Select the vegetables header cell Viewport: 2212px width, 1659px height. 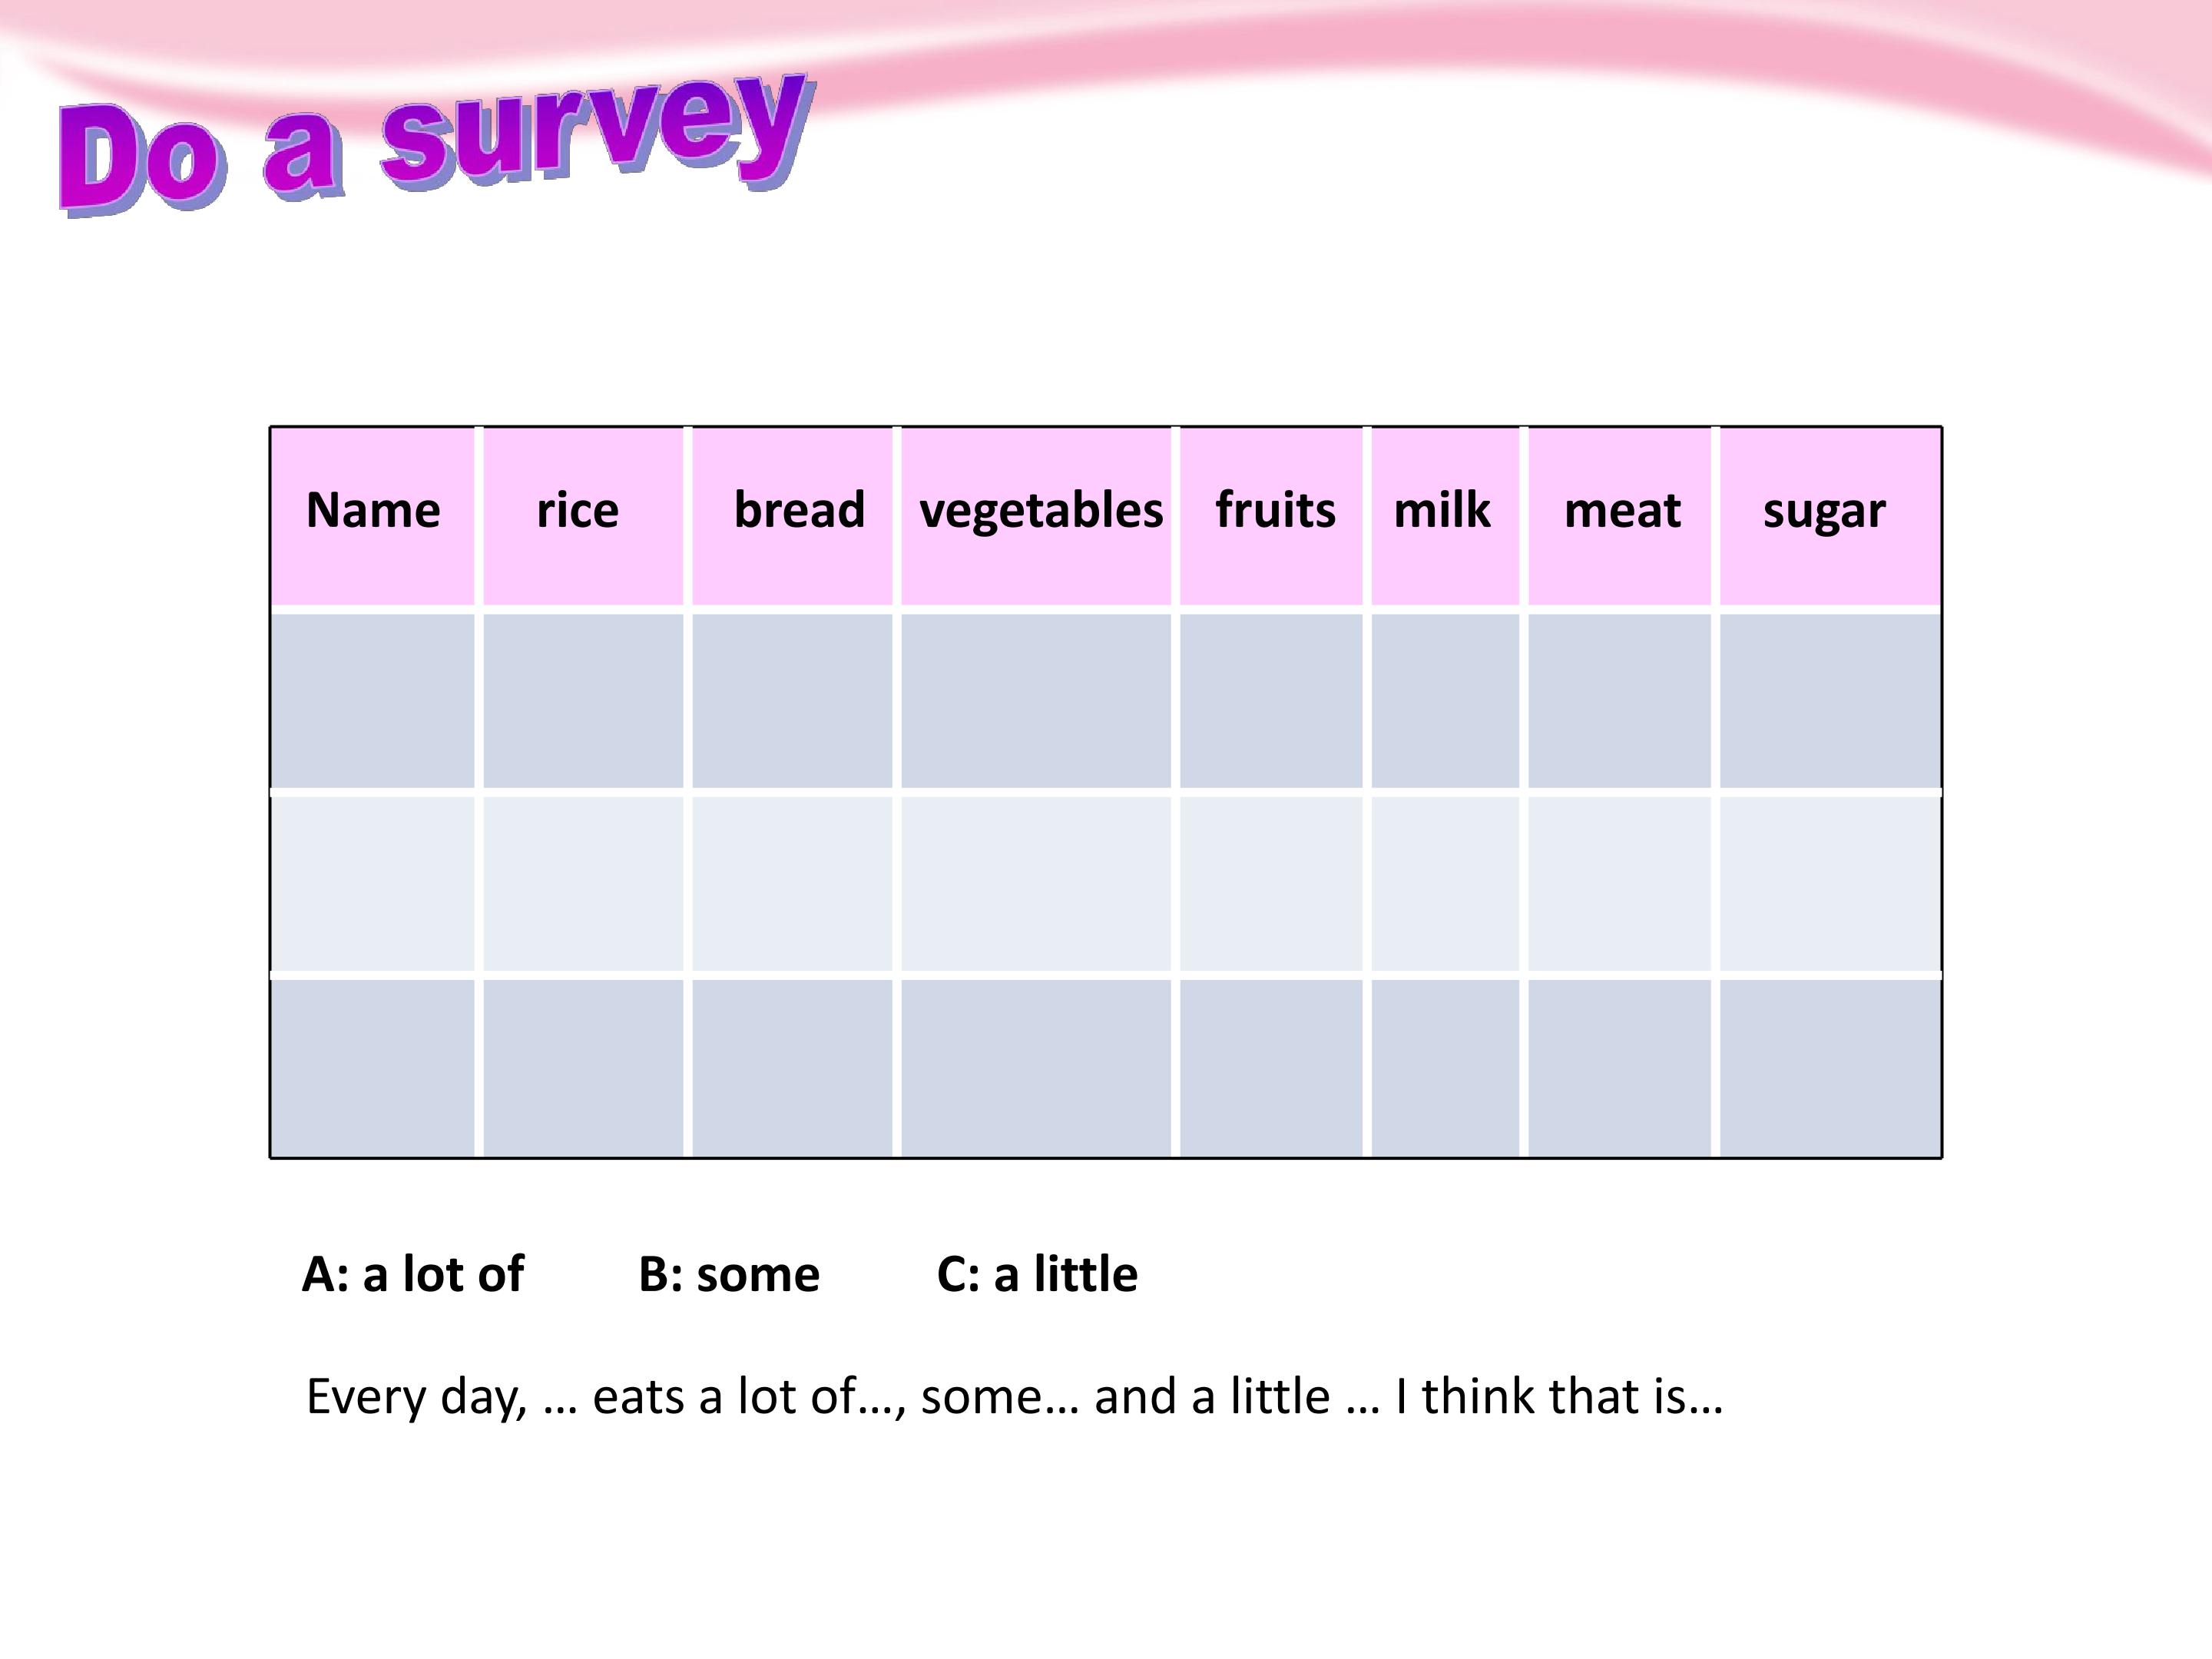point(1036,516)
